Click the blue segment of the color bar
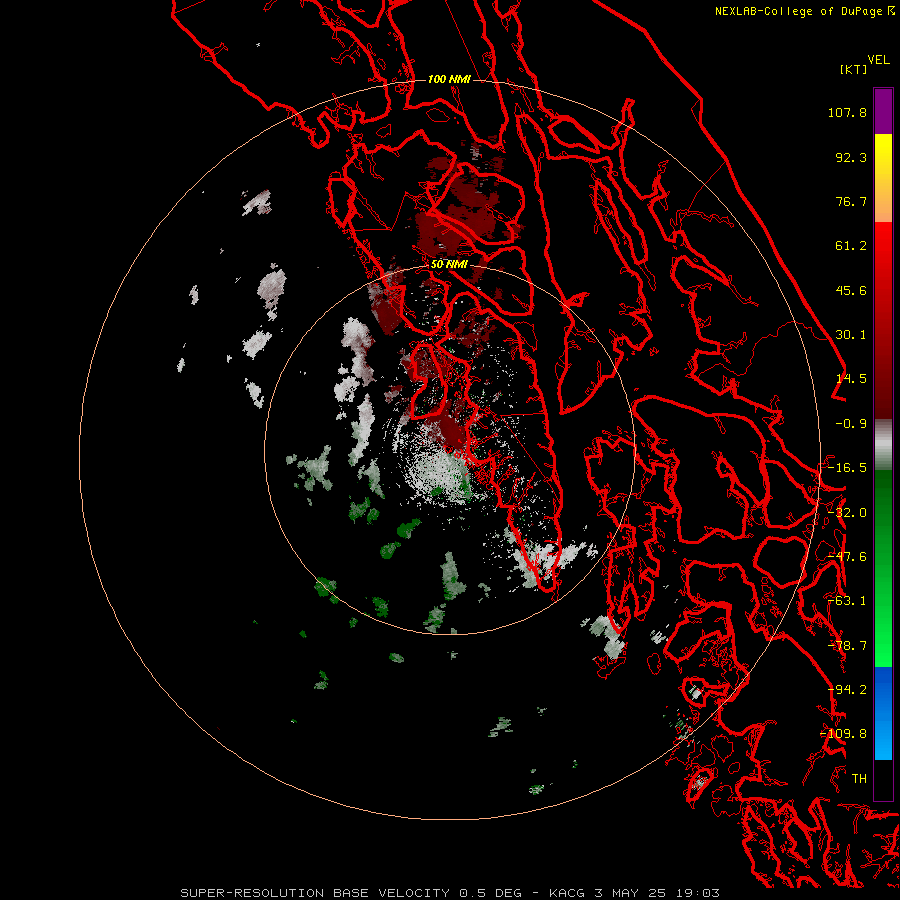The height and width of the screenshot is (900, 900). (883, 713)
